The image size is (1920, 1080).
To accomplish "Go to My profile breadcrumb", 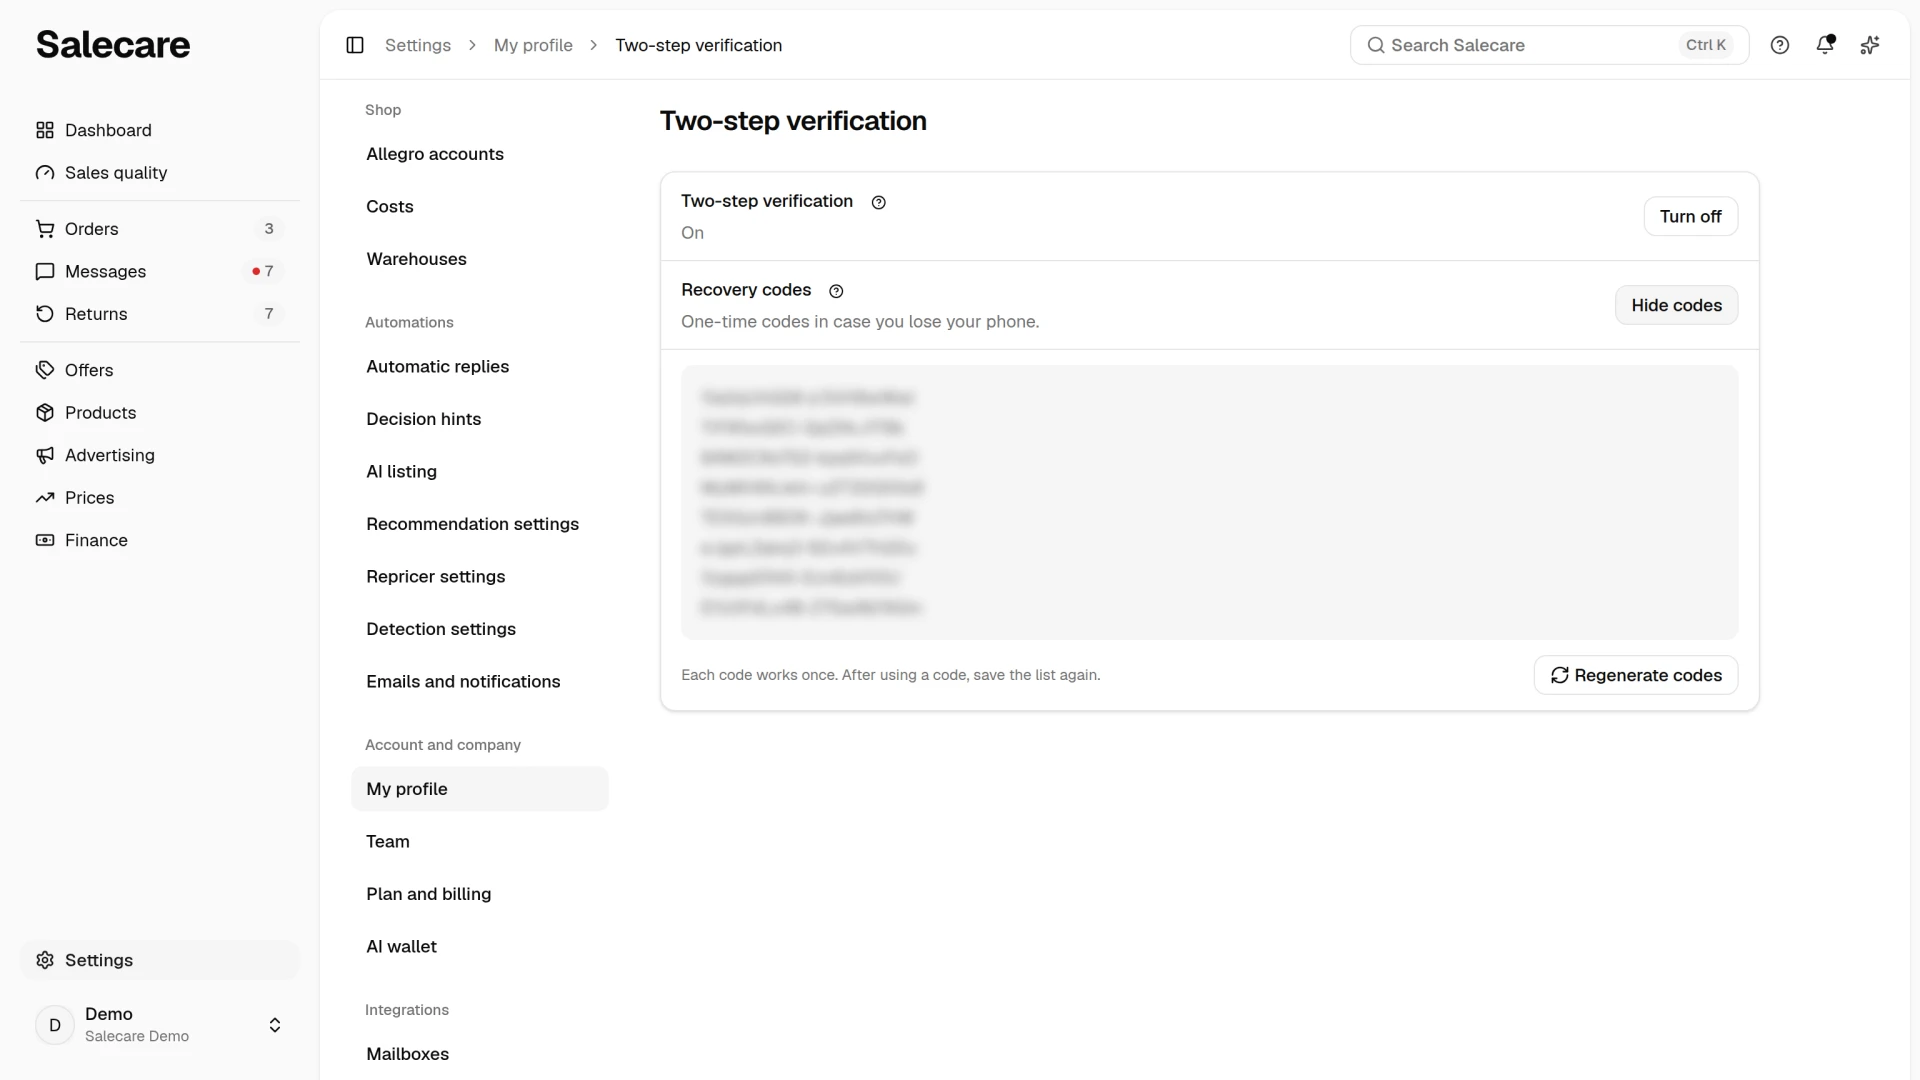I will point(533,45).
